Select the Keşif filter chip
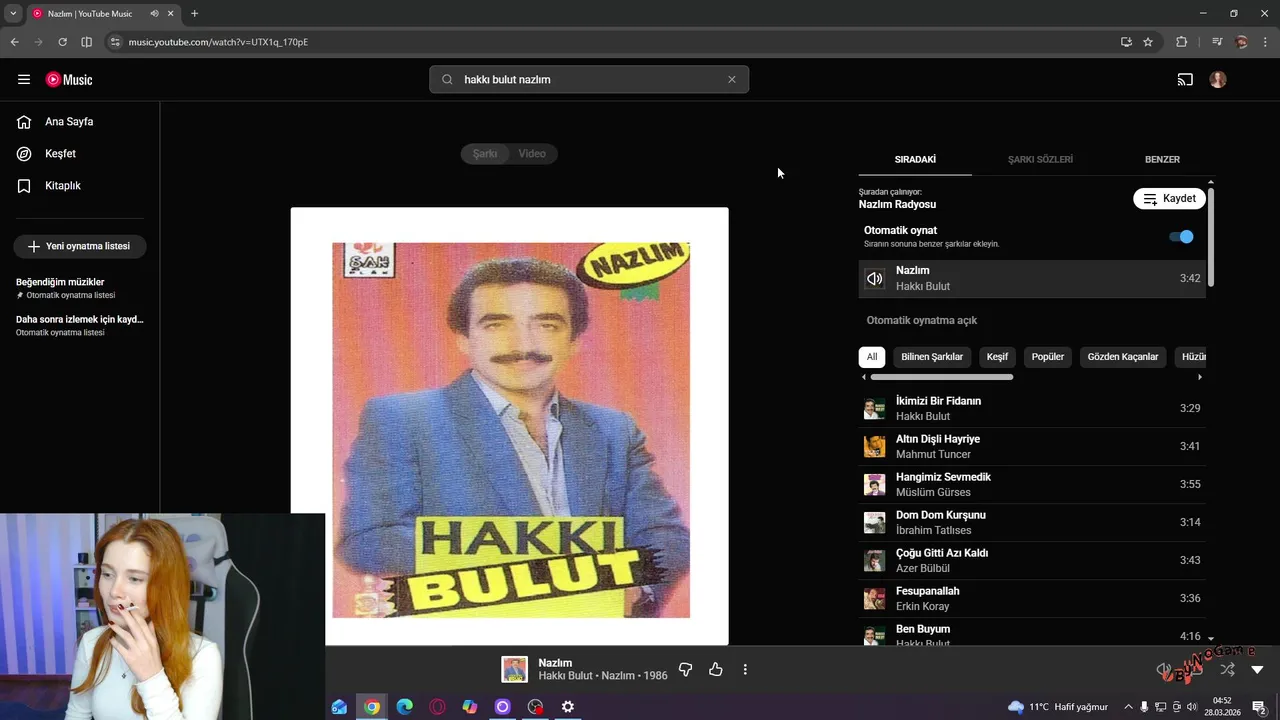The width and height of the screenshot is (1280, 720). [997, 357]
